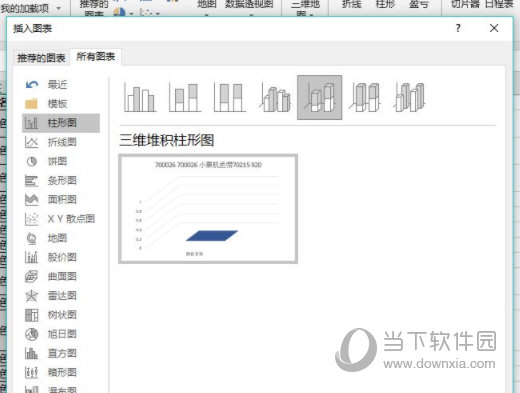Click the 3-D stacked column chart preview thumbnail
The image size is (520, 393).
(x=208, y=209)
